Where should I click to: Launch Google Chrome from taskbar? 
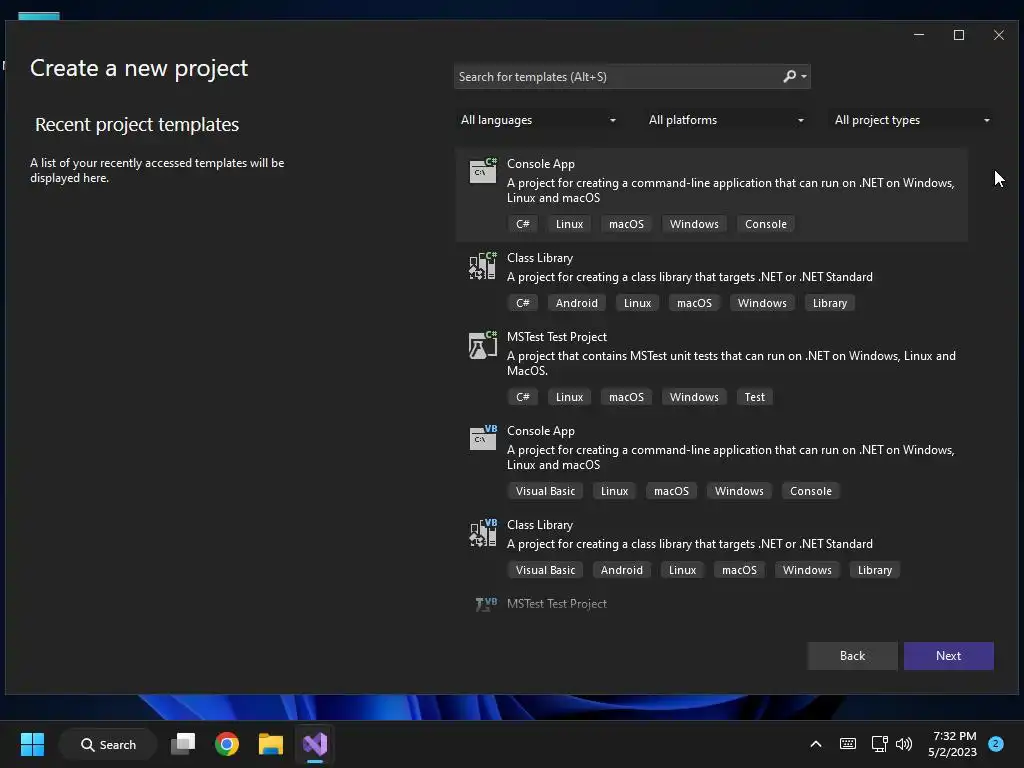coord(227,744)
